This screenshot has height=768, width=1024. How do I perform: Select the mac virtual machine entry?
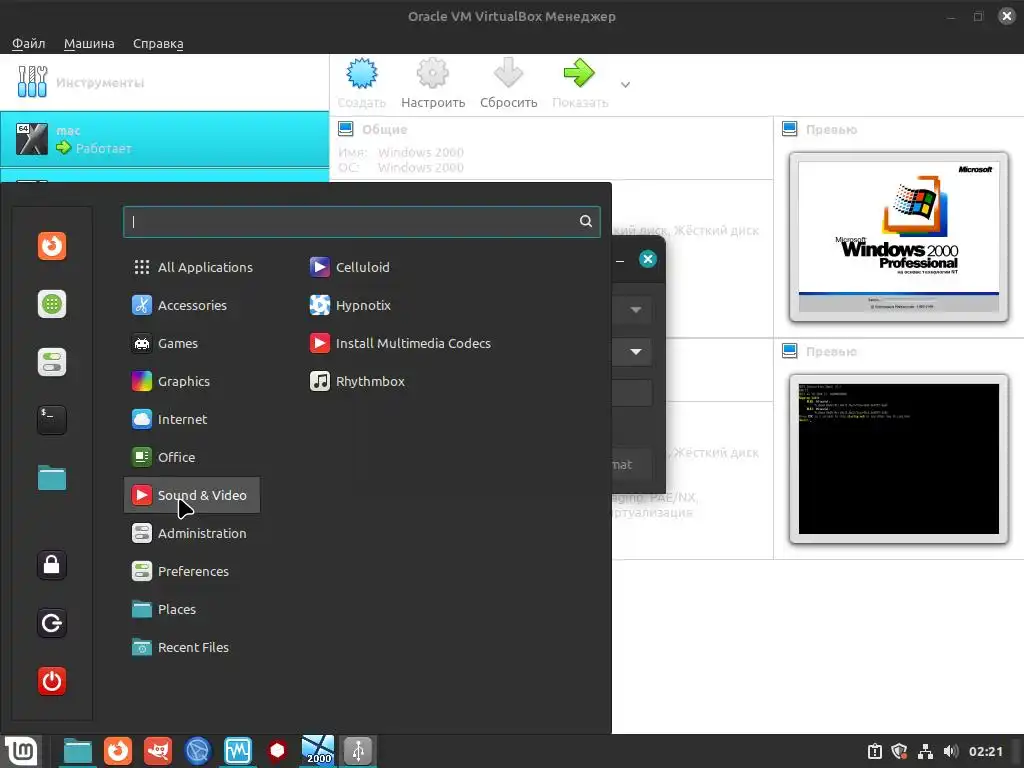[x=165, y=139]
